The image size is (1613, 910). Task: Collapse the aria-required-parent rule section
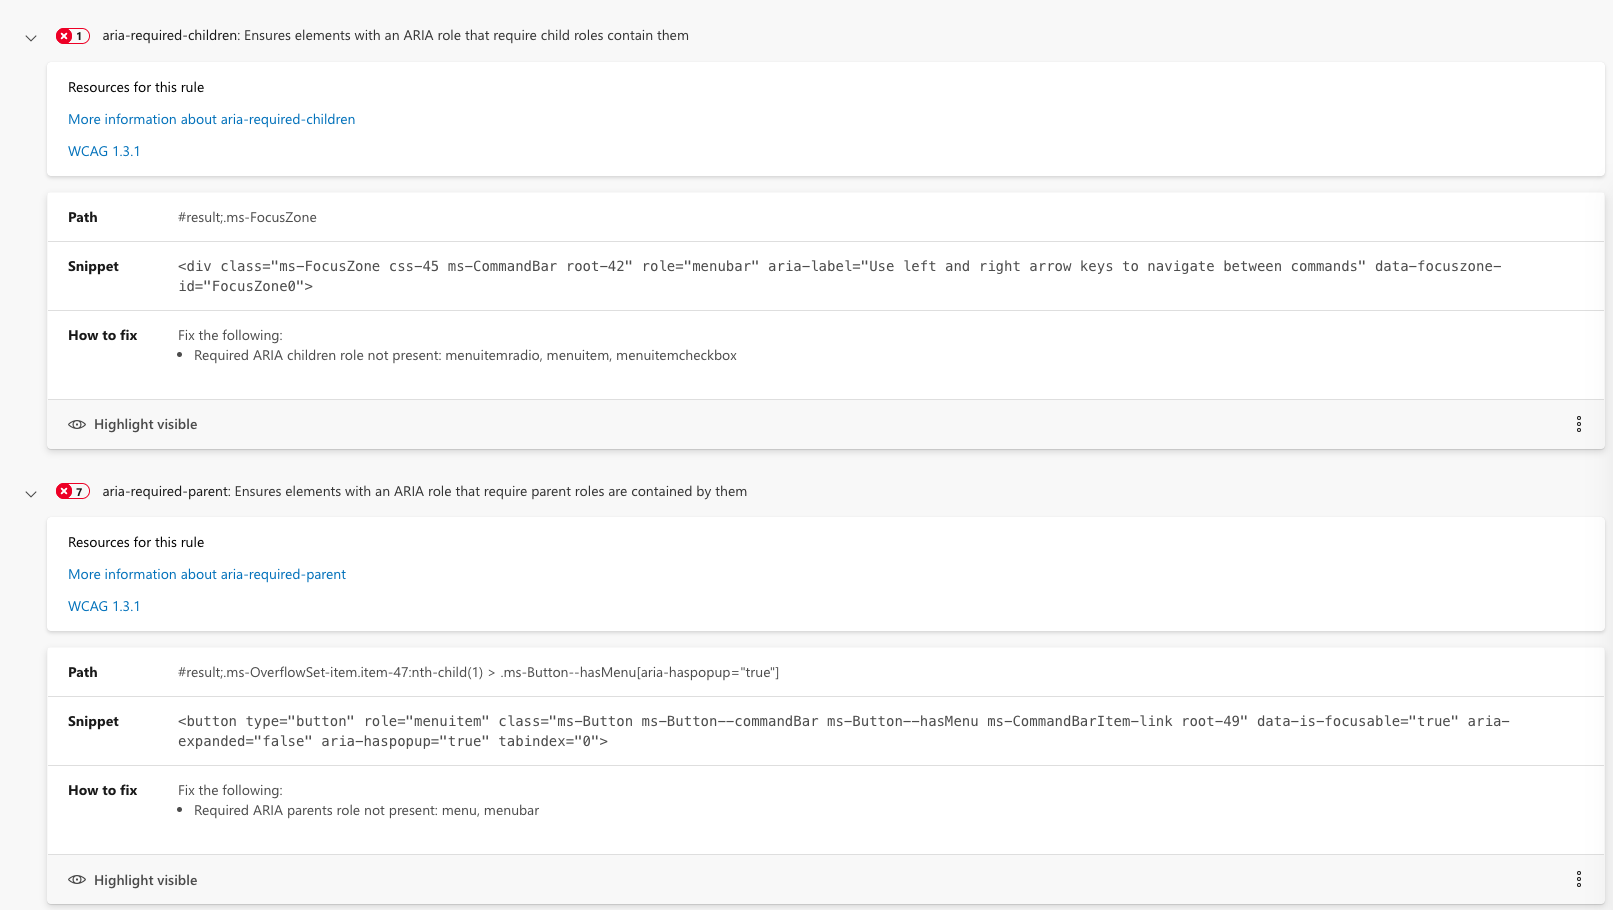[x=30, y=493]
